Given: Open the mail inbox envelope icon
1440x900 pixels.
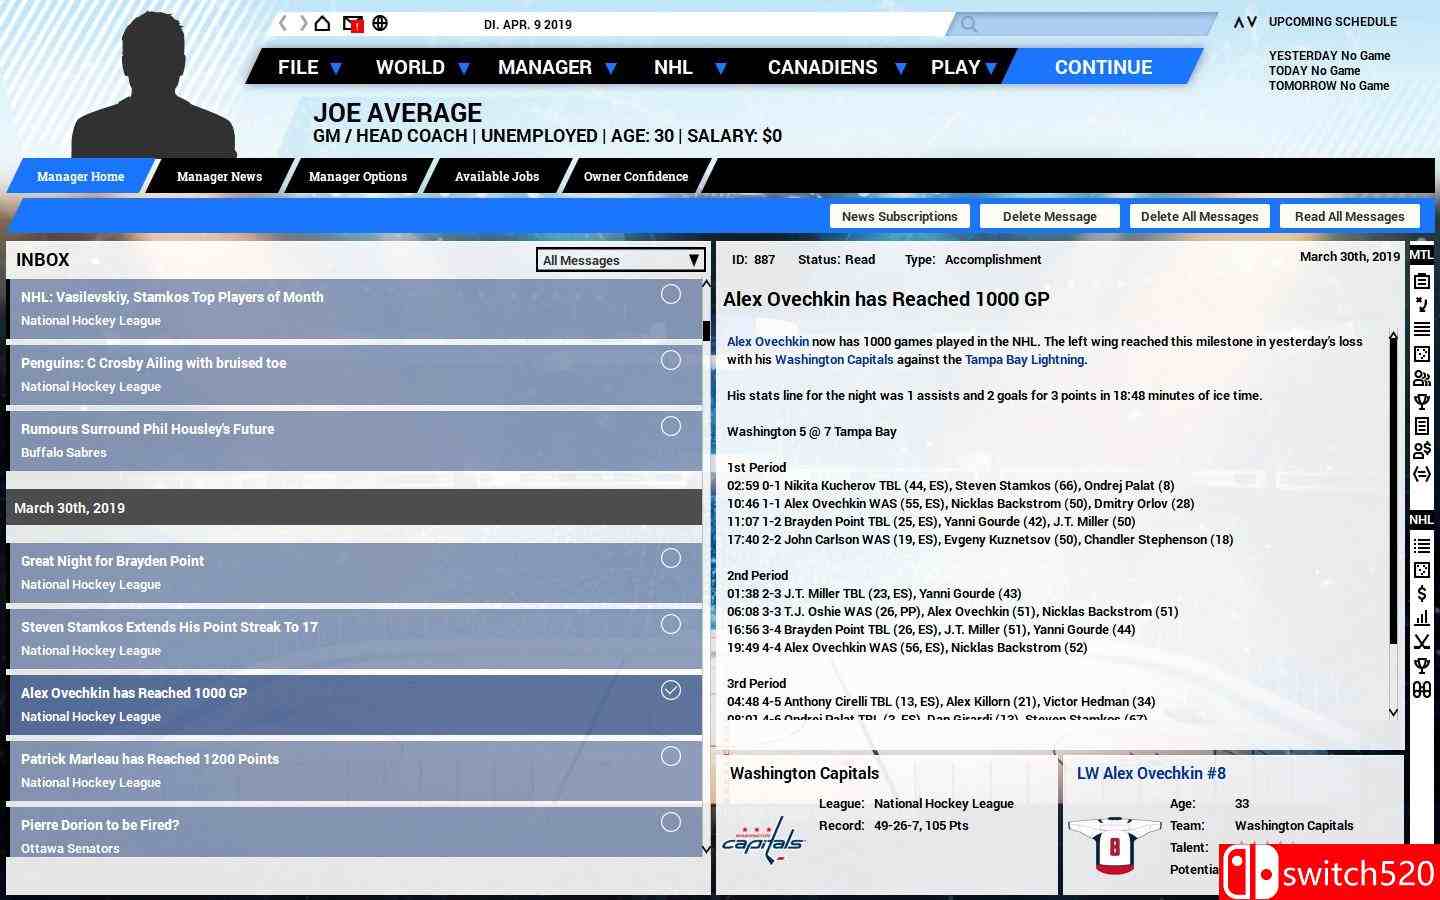Looking at the screenshot, I should pos(352,23).
